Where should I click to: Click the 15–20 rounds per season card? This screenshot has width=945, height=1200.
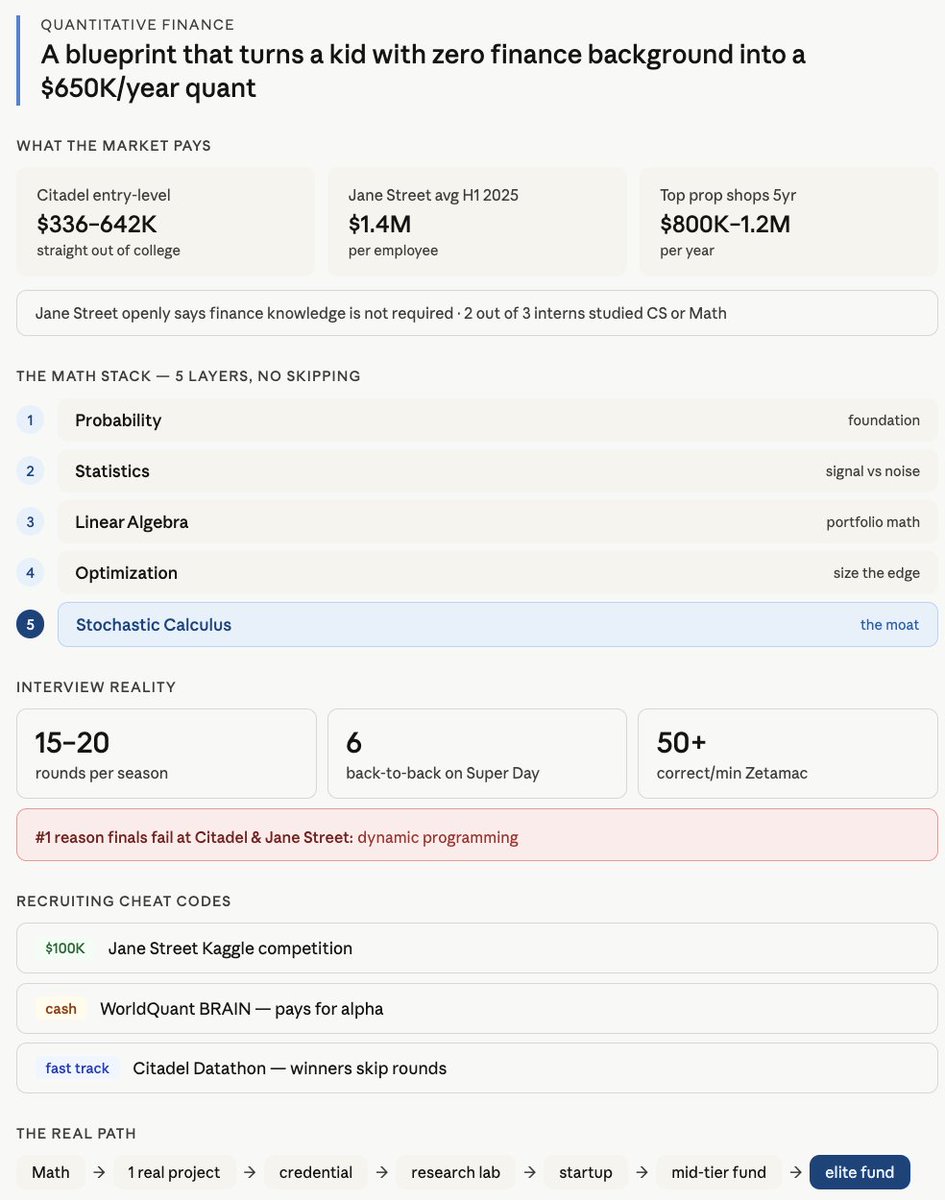pos(166,754)
